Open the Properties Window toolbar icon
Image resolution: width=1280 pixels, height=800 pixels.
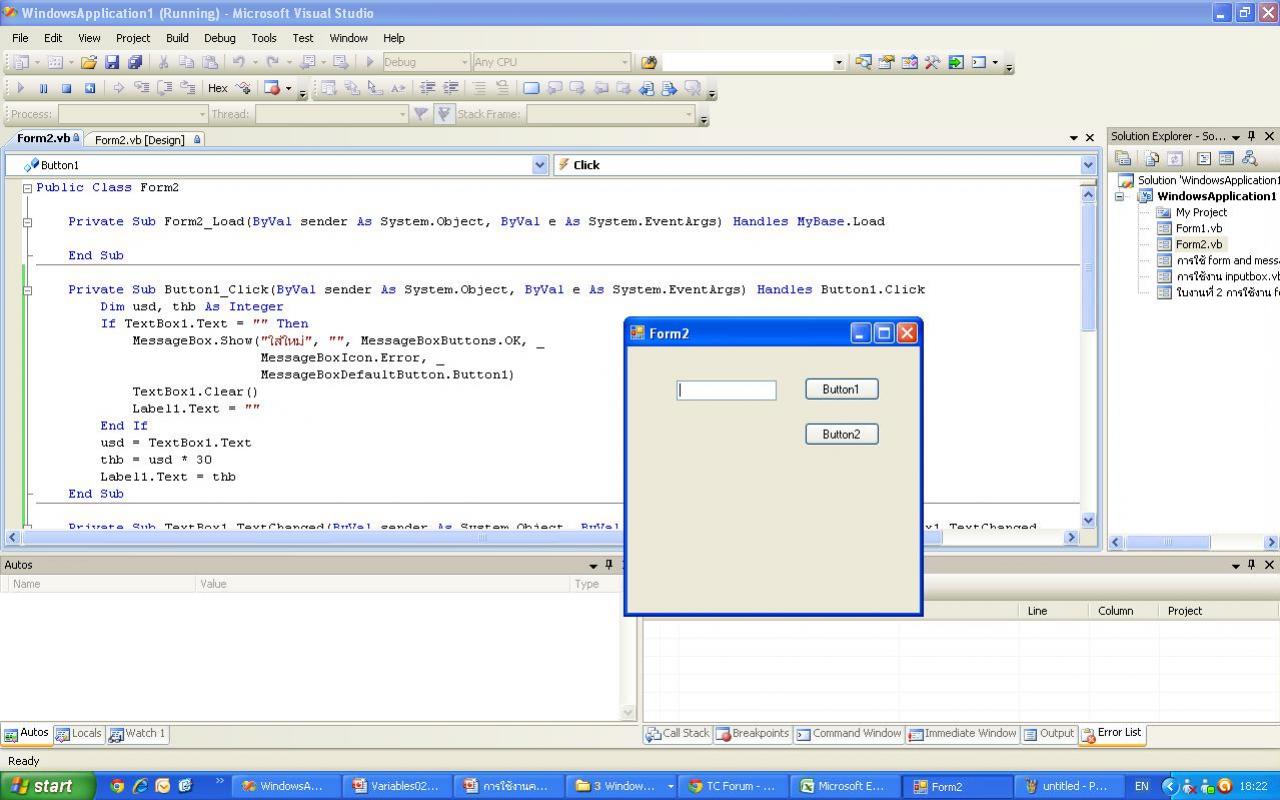[886, 62]
